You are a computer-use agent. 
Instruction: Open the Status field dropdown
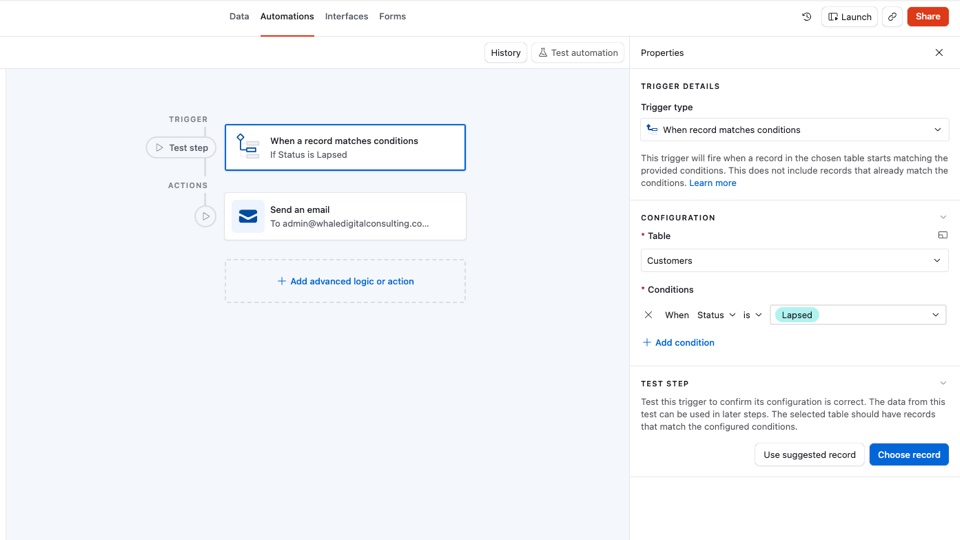click(x=716, y=315)
